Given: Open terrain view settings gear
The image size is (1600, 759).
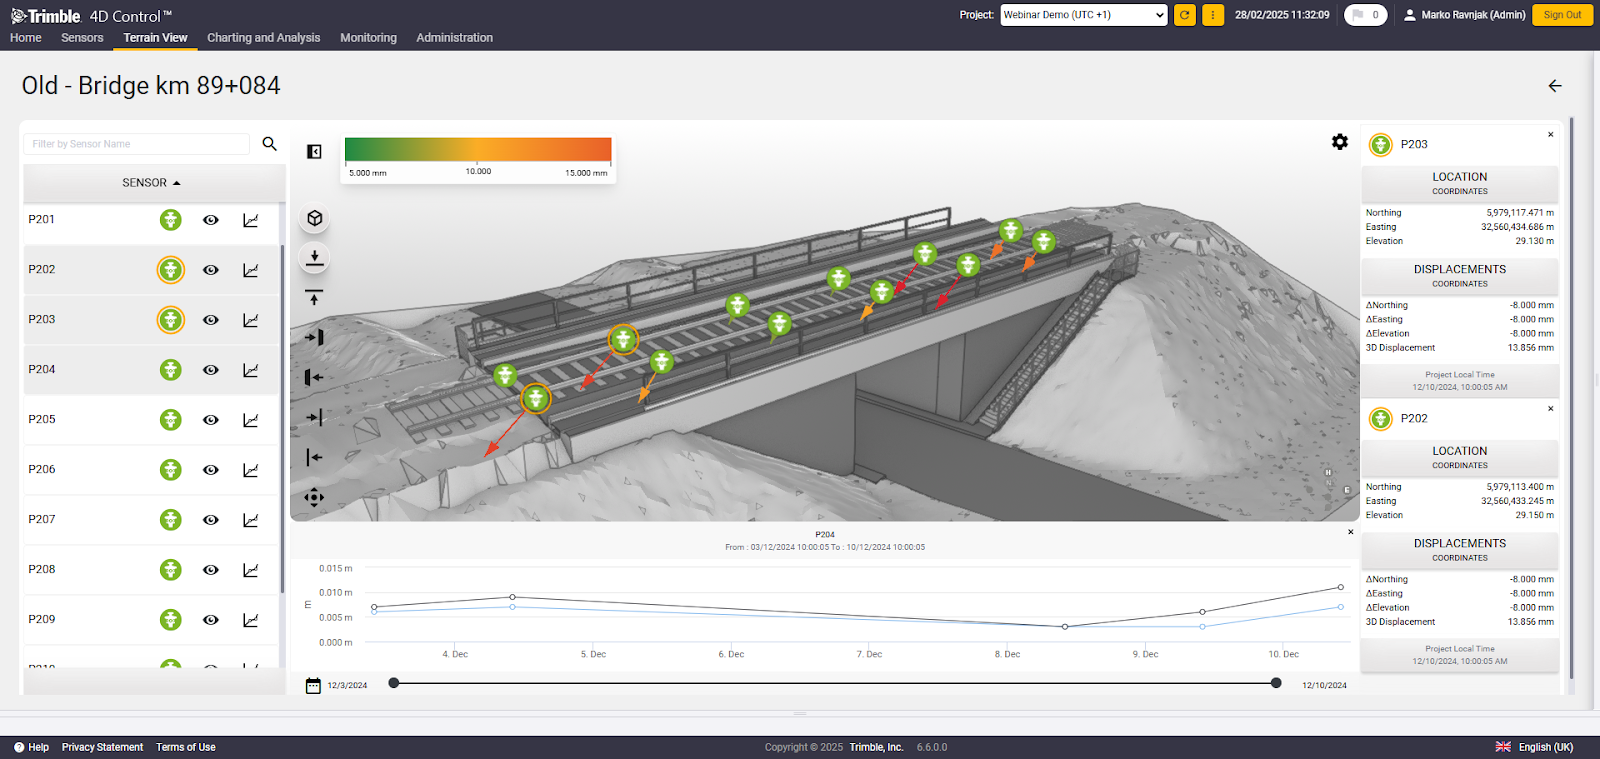Looking at the screenshot, I should coord(1340,142).
